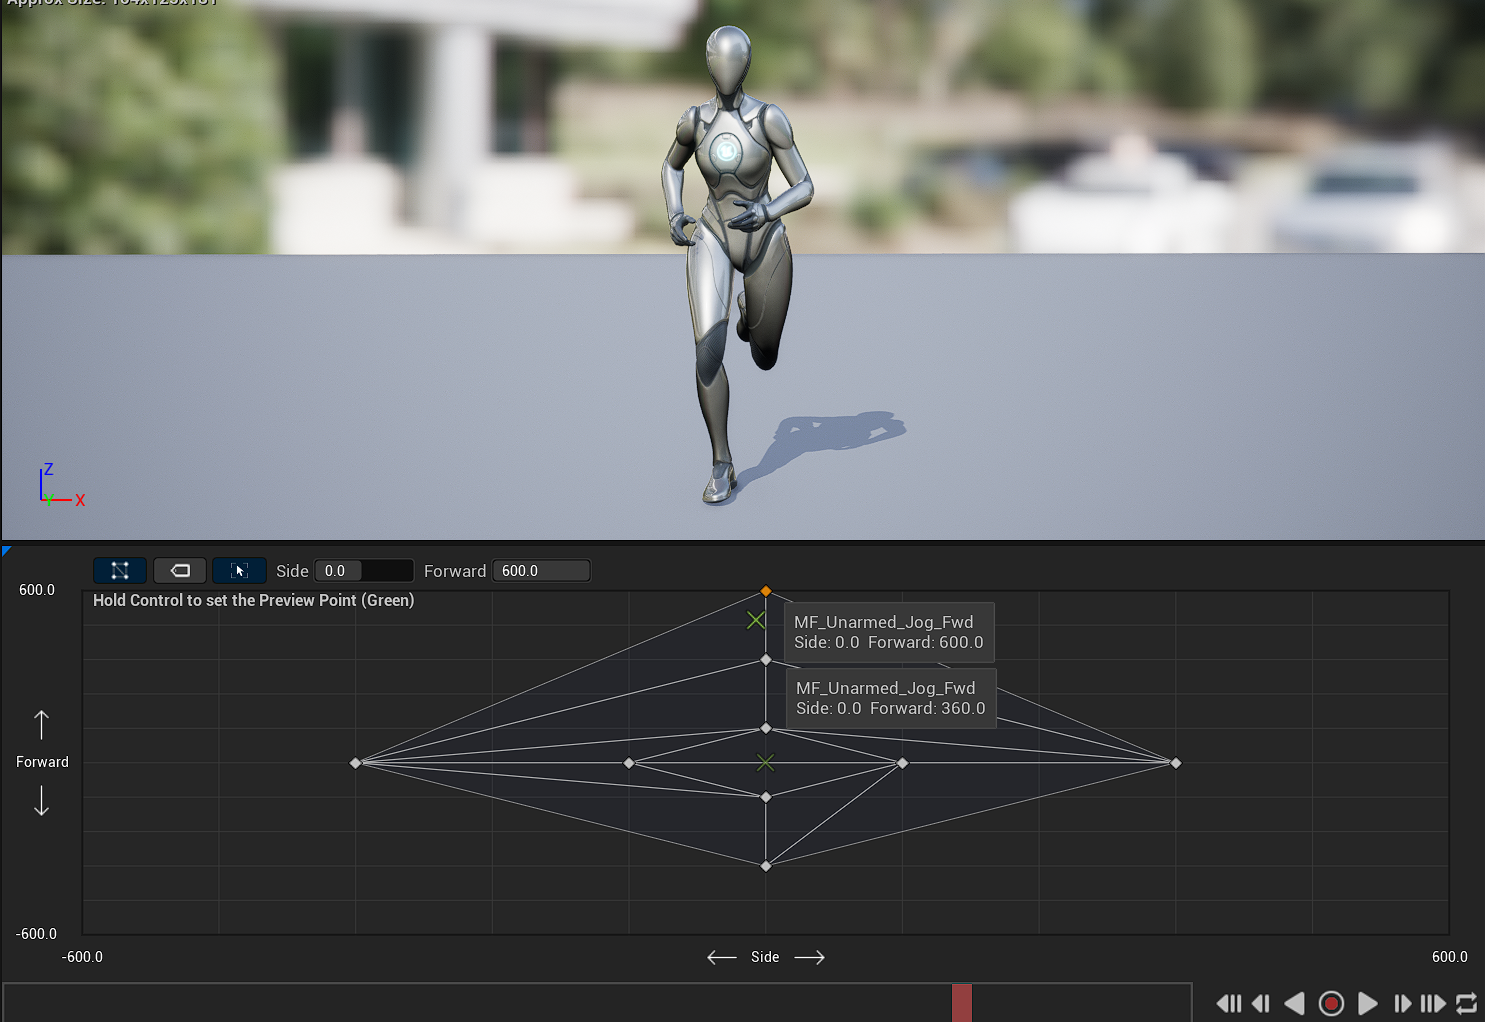
Task: Jump to the first frame of the animation
Action: click(x=1229, y=1003)
